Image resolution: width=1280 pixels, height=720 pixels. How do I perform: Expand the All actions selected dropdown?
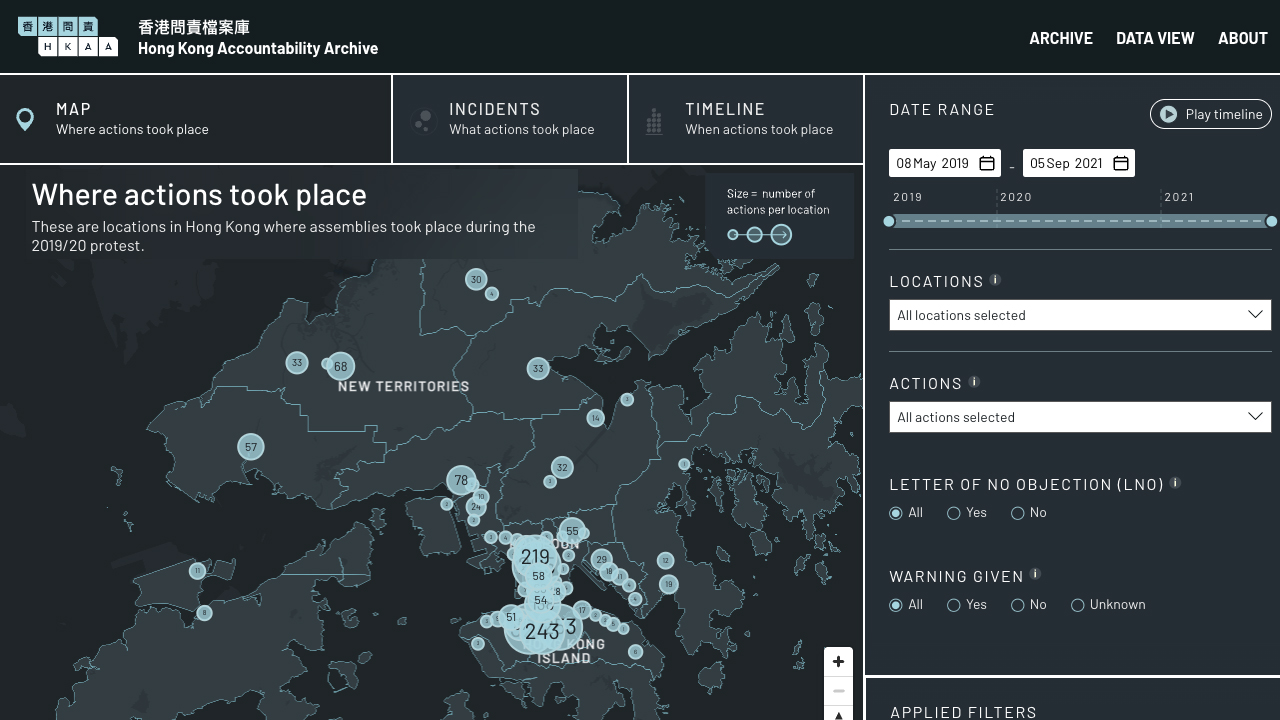tap(1080, 417)
